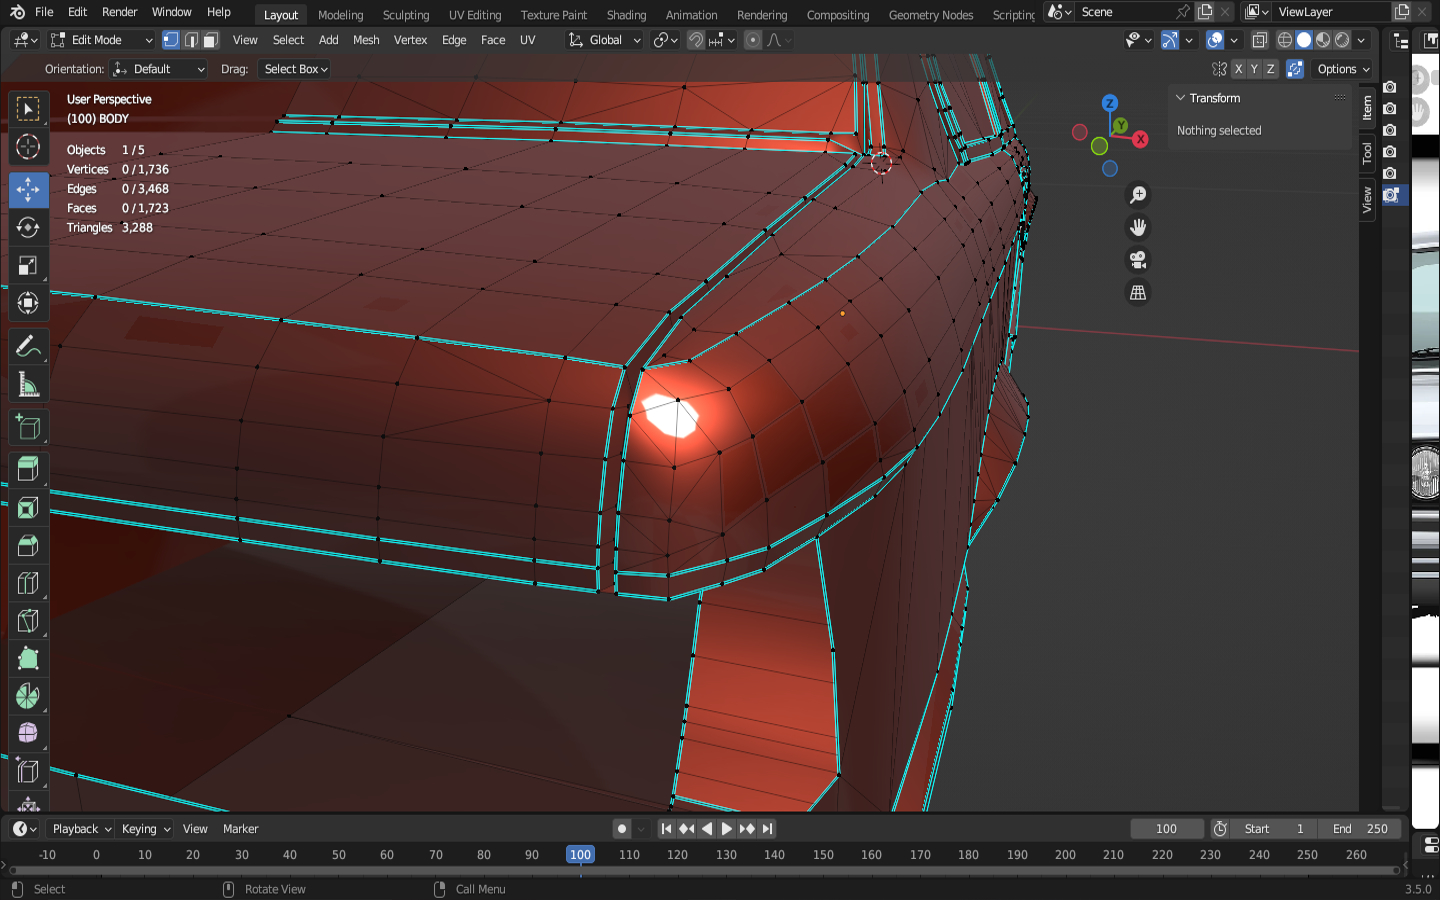Toggle camera view with the camera gizmo

click(1138, 260)
